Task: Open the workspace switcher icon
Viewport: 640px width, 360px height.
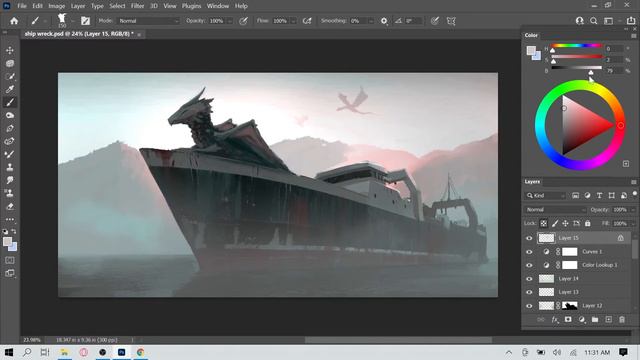Action: pyautogui.click(x=608, y=21)
